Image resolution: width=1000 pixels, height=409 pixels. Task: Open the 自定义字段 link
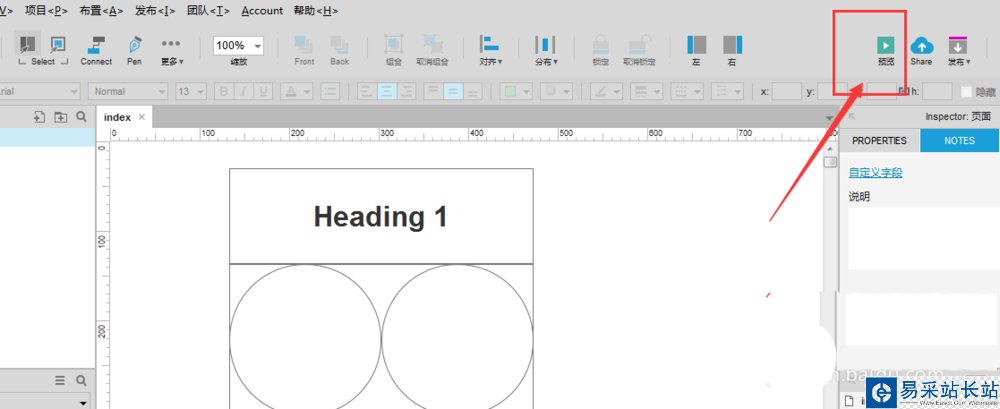pyautogui.click(x=875, y=172)
